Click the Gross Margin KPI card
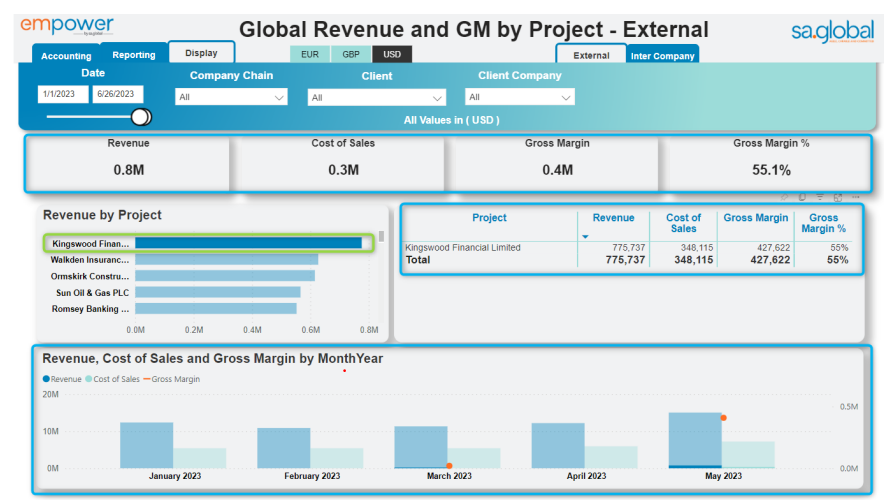 557,162
